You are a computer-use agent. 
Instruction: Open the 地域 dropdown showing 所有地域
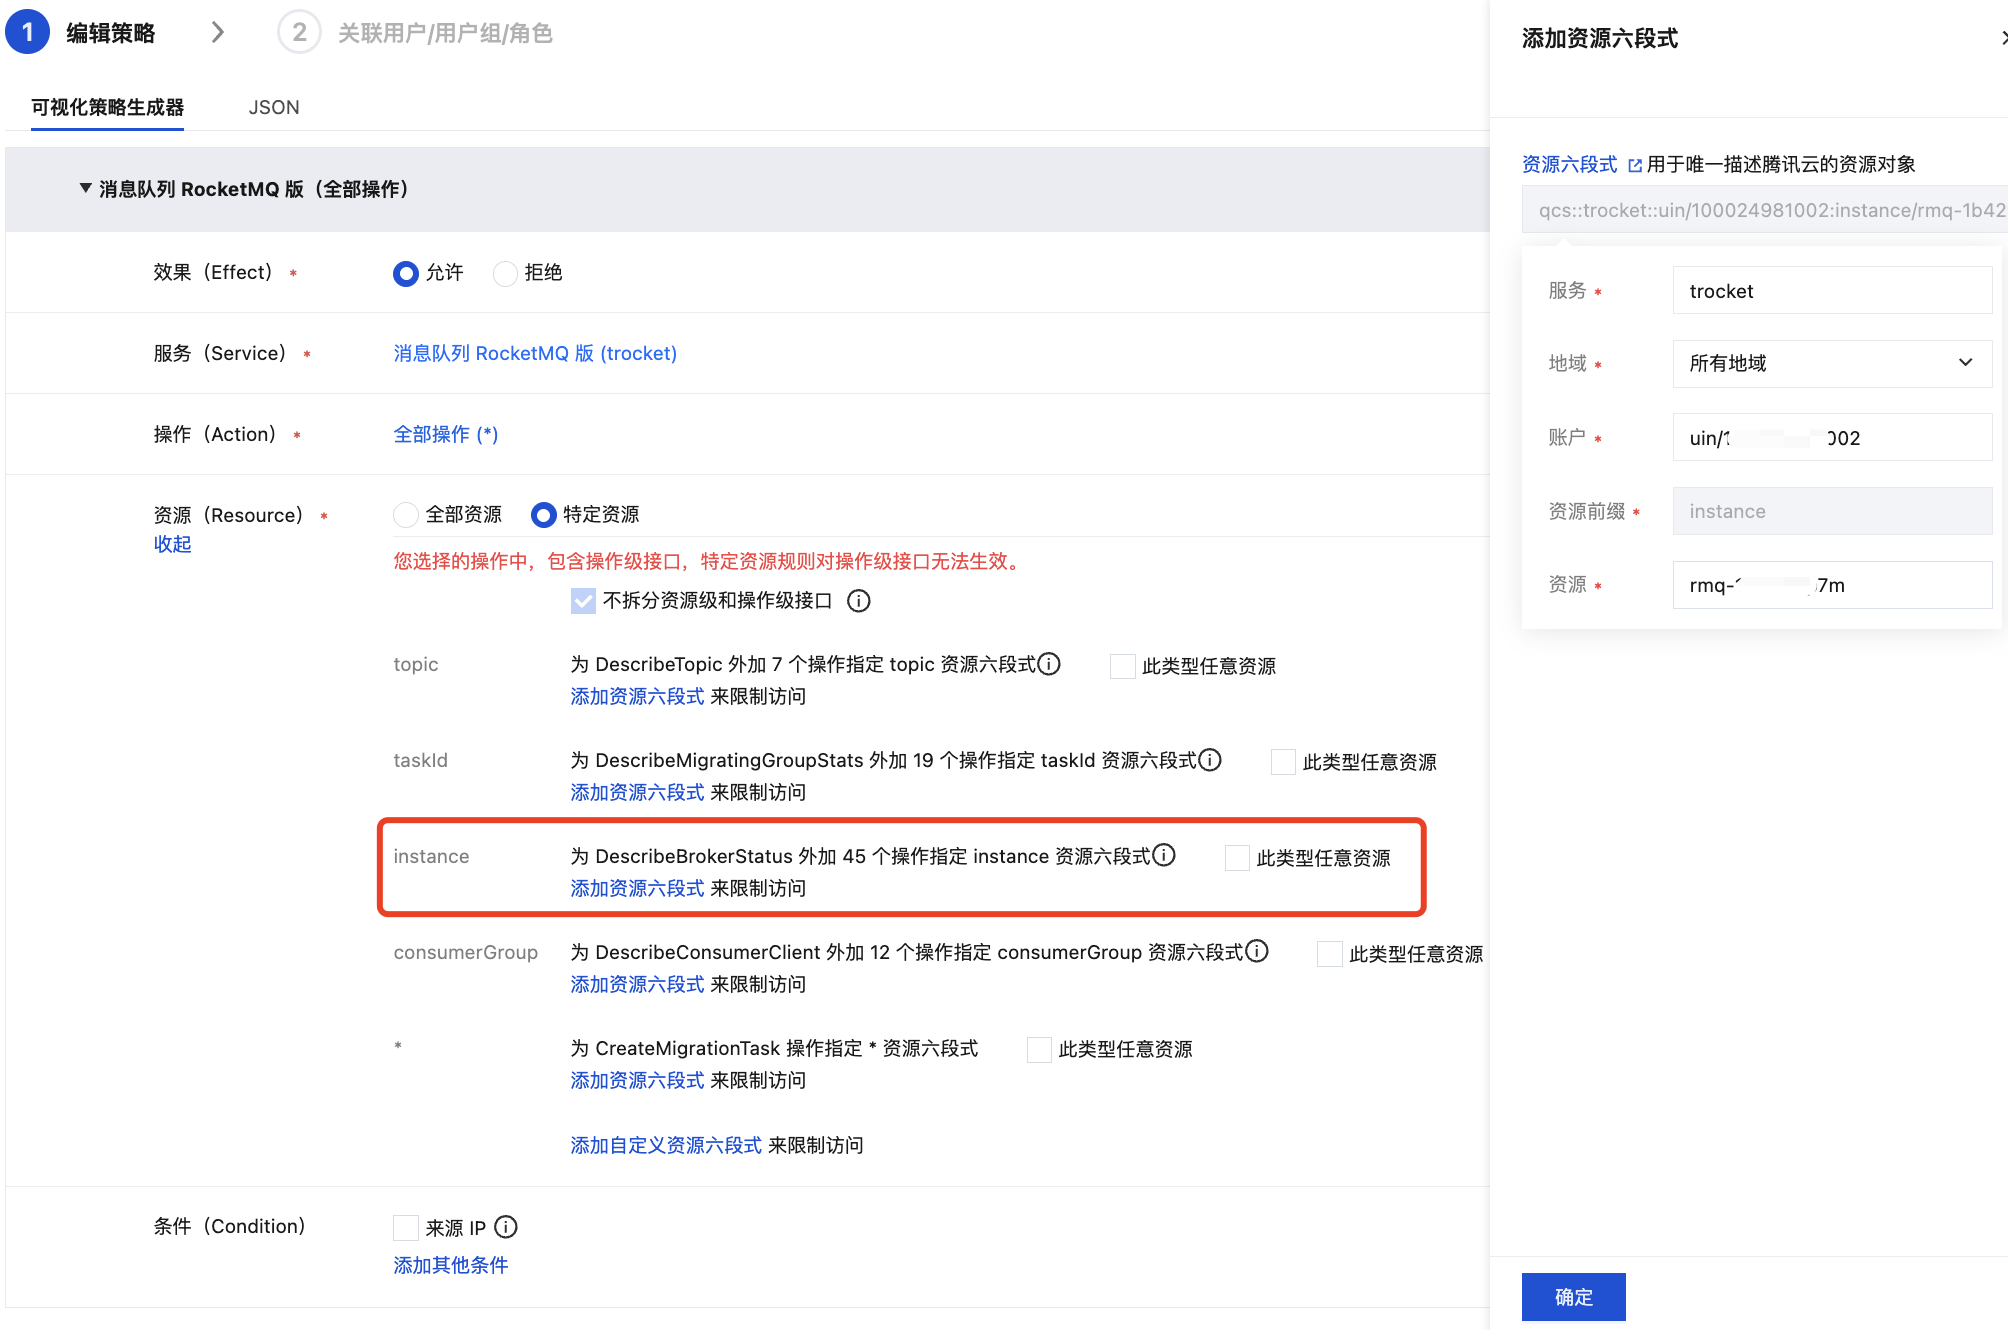1831,363
